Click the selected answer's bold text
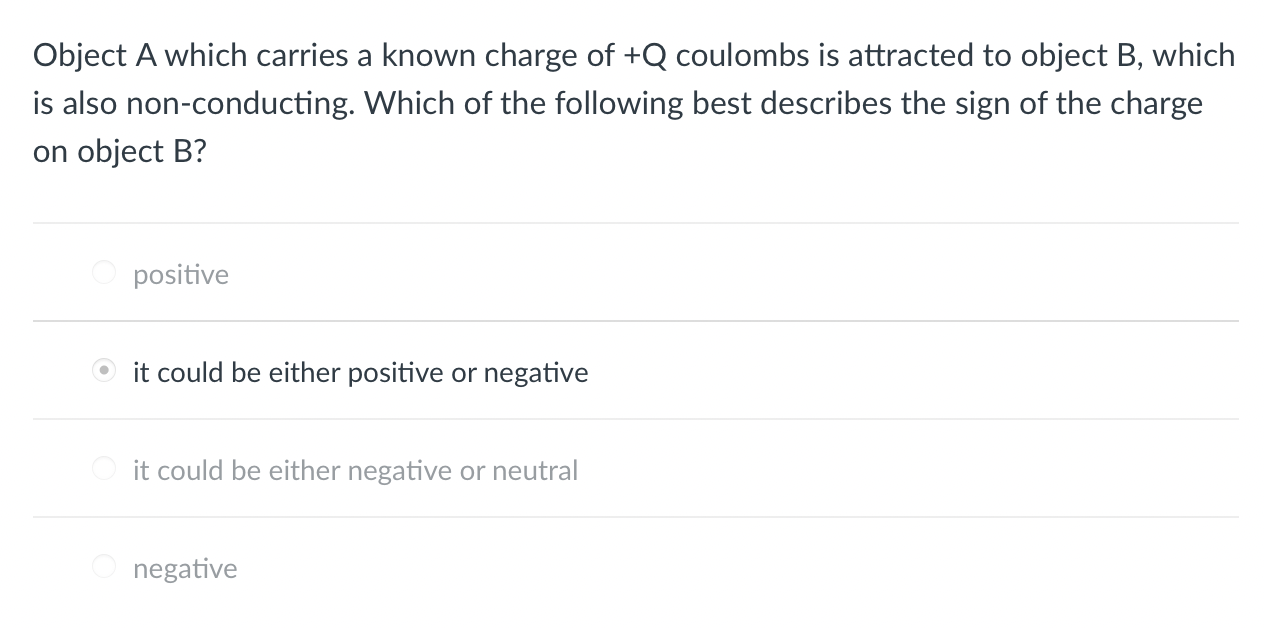This screenshot has width=1264, height=628. tap(361, 372)
